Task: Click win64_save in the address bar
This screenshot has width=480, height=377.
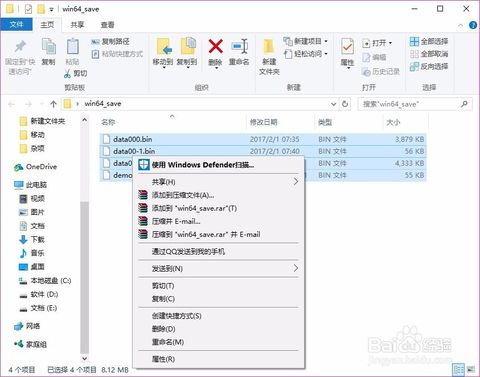Action: click(x=103, y=104)
